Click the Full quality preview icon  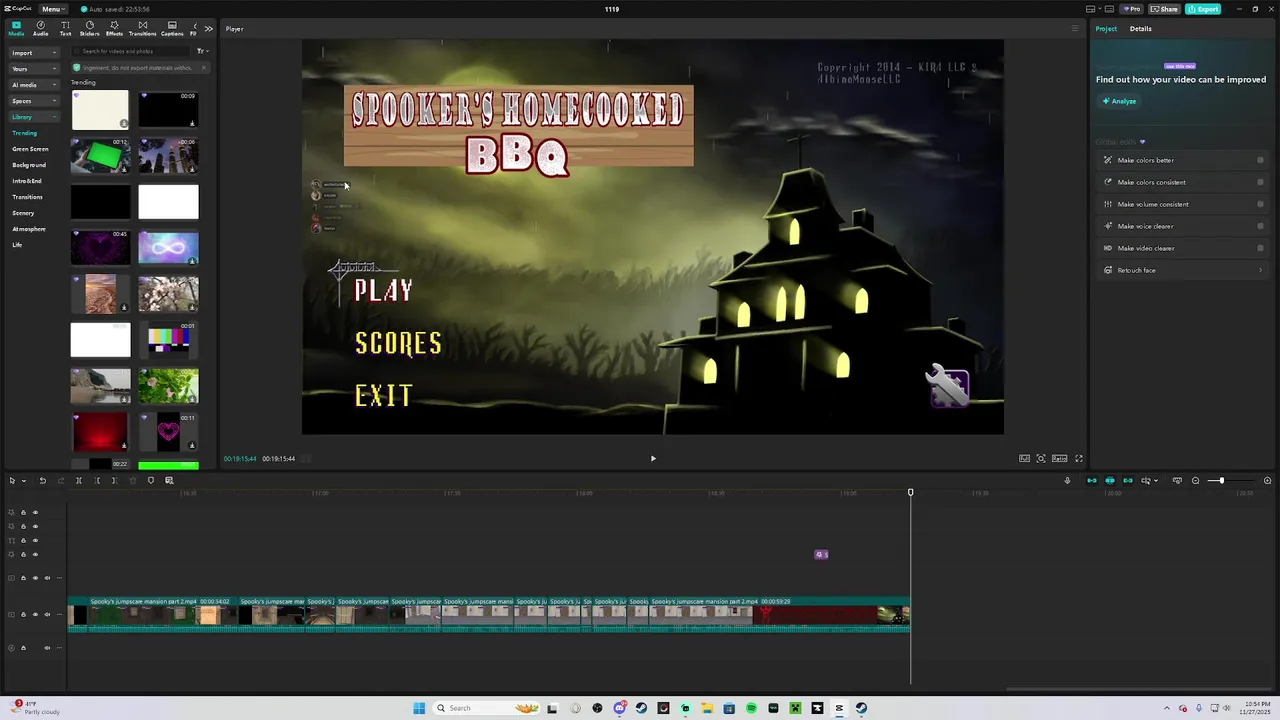[1024, 459]
